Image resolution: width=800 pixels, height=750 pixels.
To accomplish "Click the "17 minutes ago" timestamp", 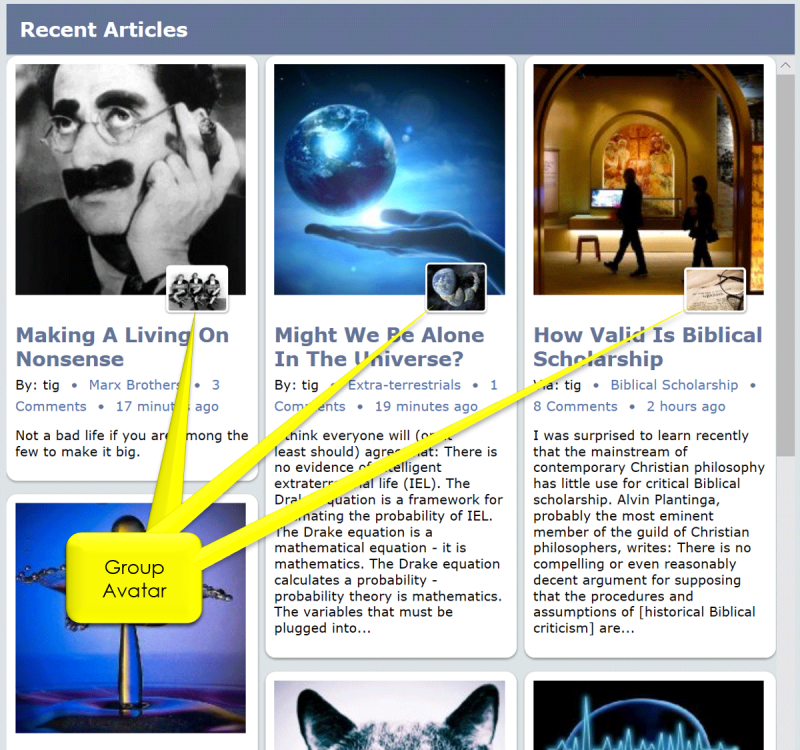I will tap(167, 407).
